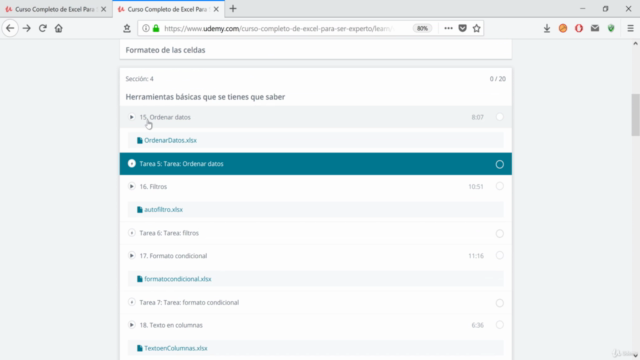Download TextoenColumnas.xlsx file
The image size is (640, 360).
click(x=176, y=349)
